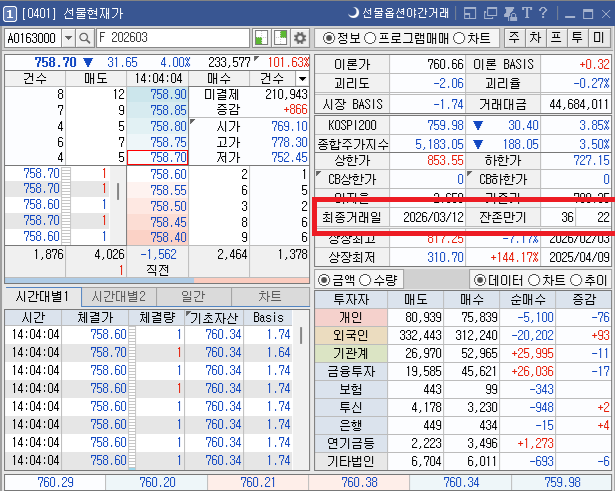The width and height of the screenshot is (615, 491).
Task: Select the 금액 radio button
Action: tap(324, 280)
